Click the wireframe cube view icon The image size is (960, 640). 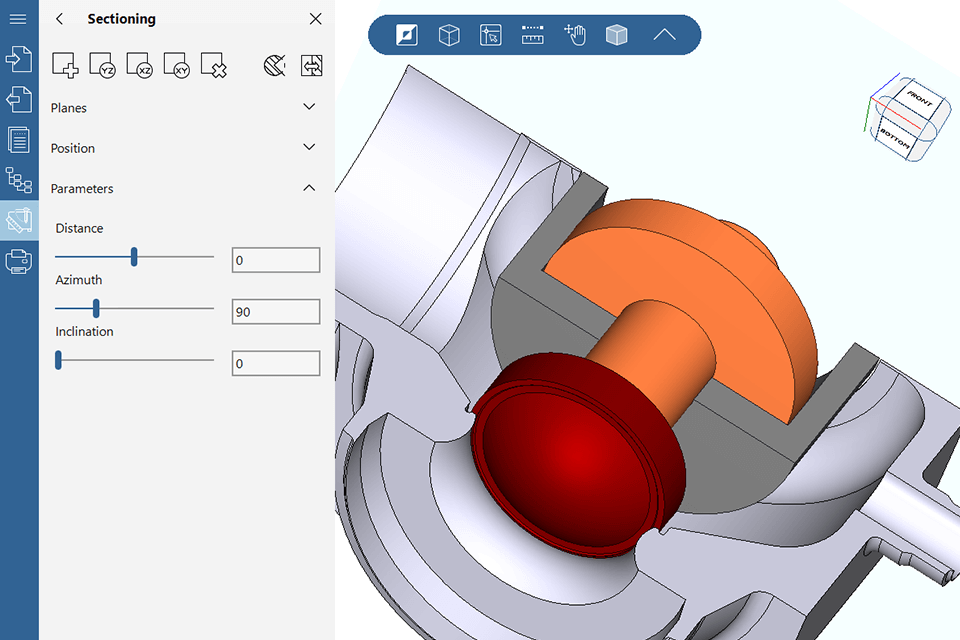click(x=449, y=35)
